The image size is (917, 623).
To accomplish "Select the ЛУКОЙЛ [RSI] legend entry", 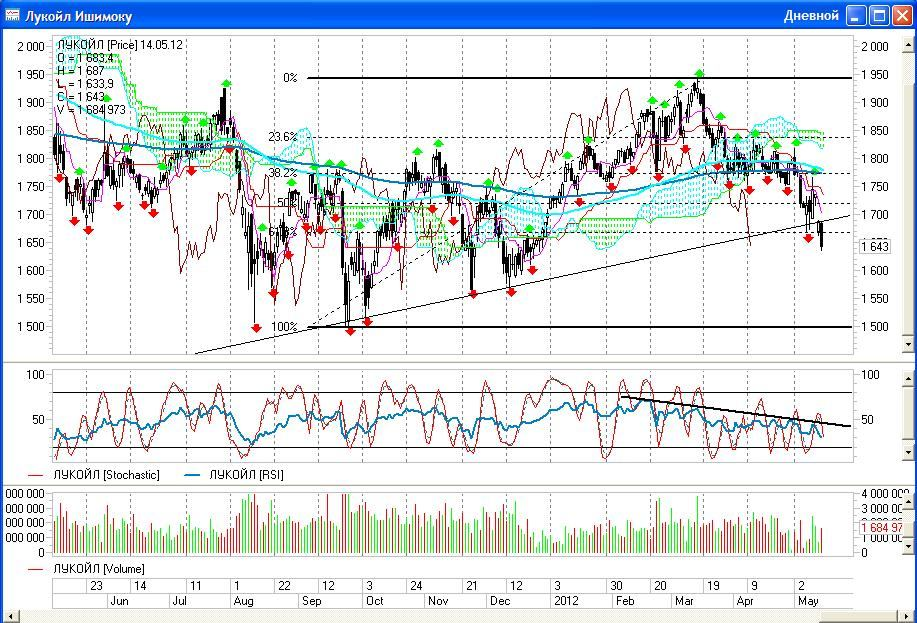I will 234,474.
